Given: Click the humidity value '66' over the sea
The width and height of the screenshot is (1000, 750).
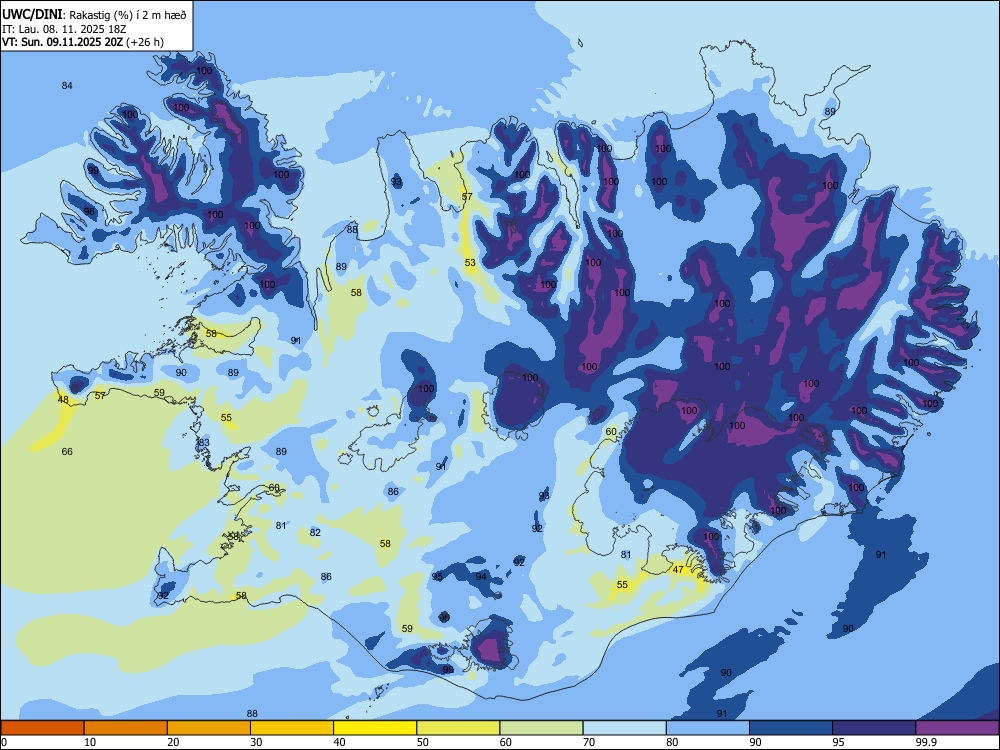Looking at the screenshot, I should pyautogui.click(x=67, y=452).
